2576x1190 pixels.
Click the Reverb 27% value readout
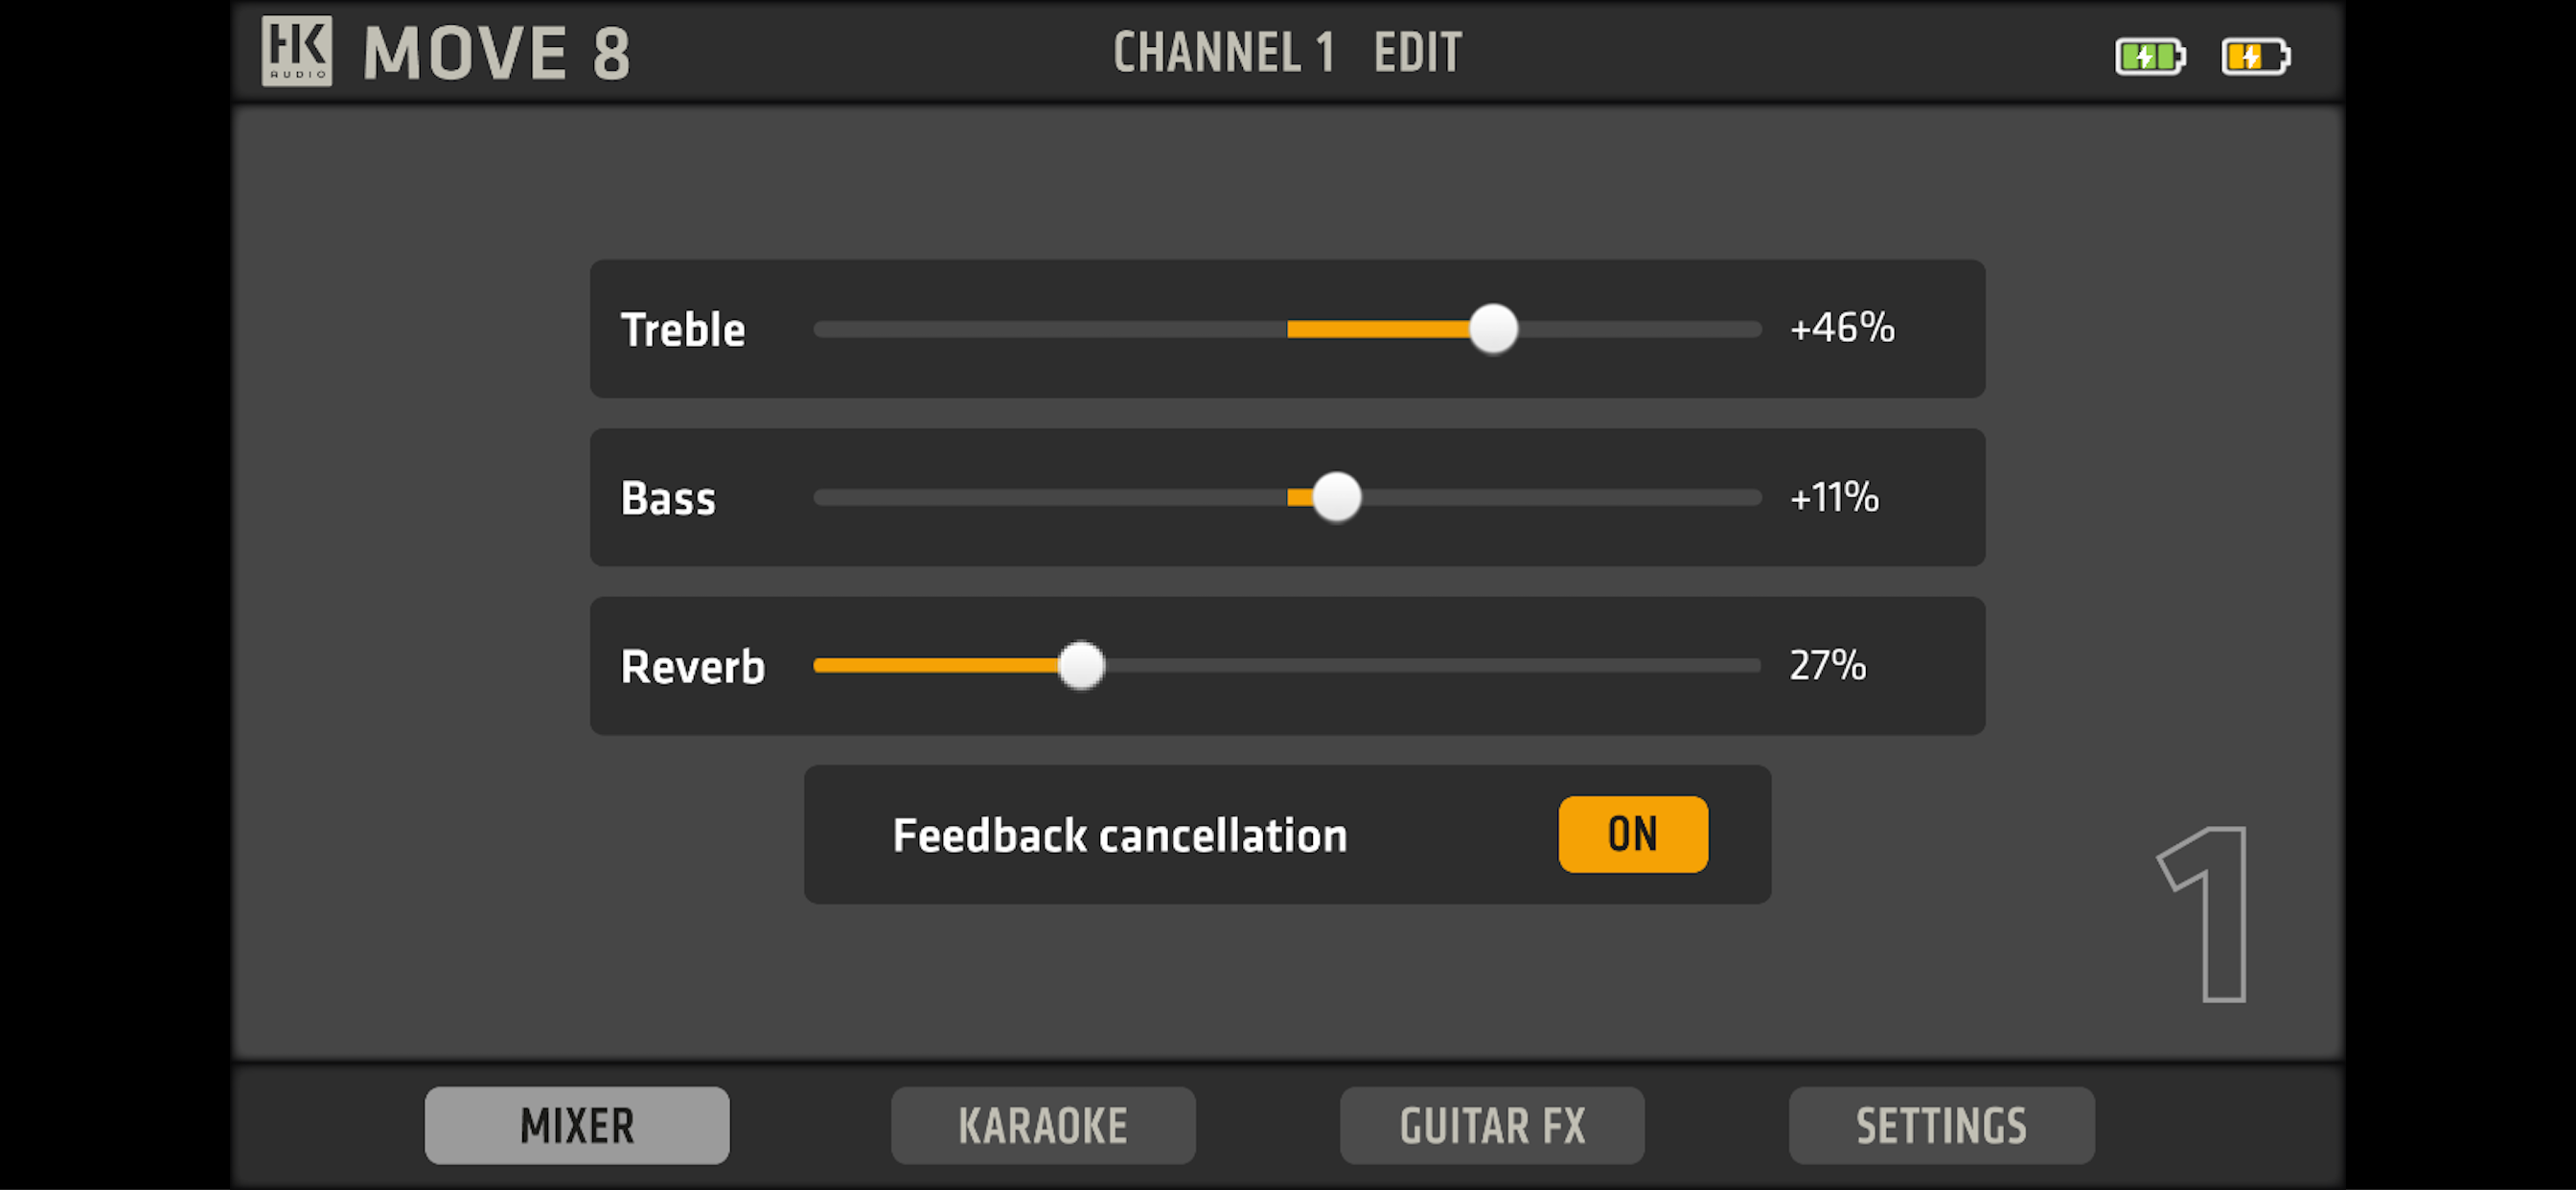(1828, 666)
